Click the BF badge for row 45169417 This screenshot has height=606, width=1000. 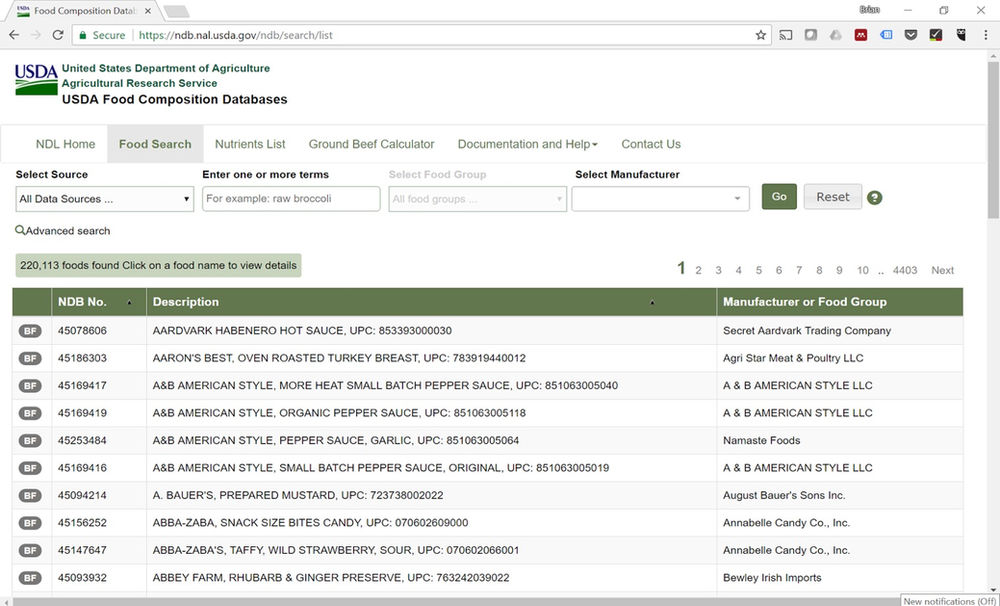click(x=30, y=386)
